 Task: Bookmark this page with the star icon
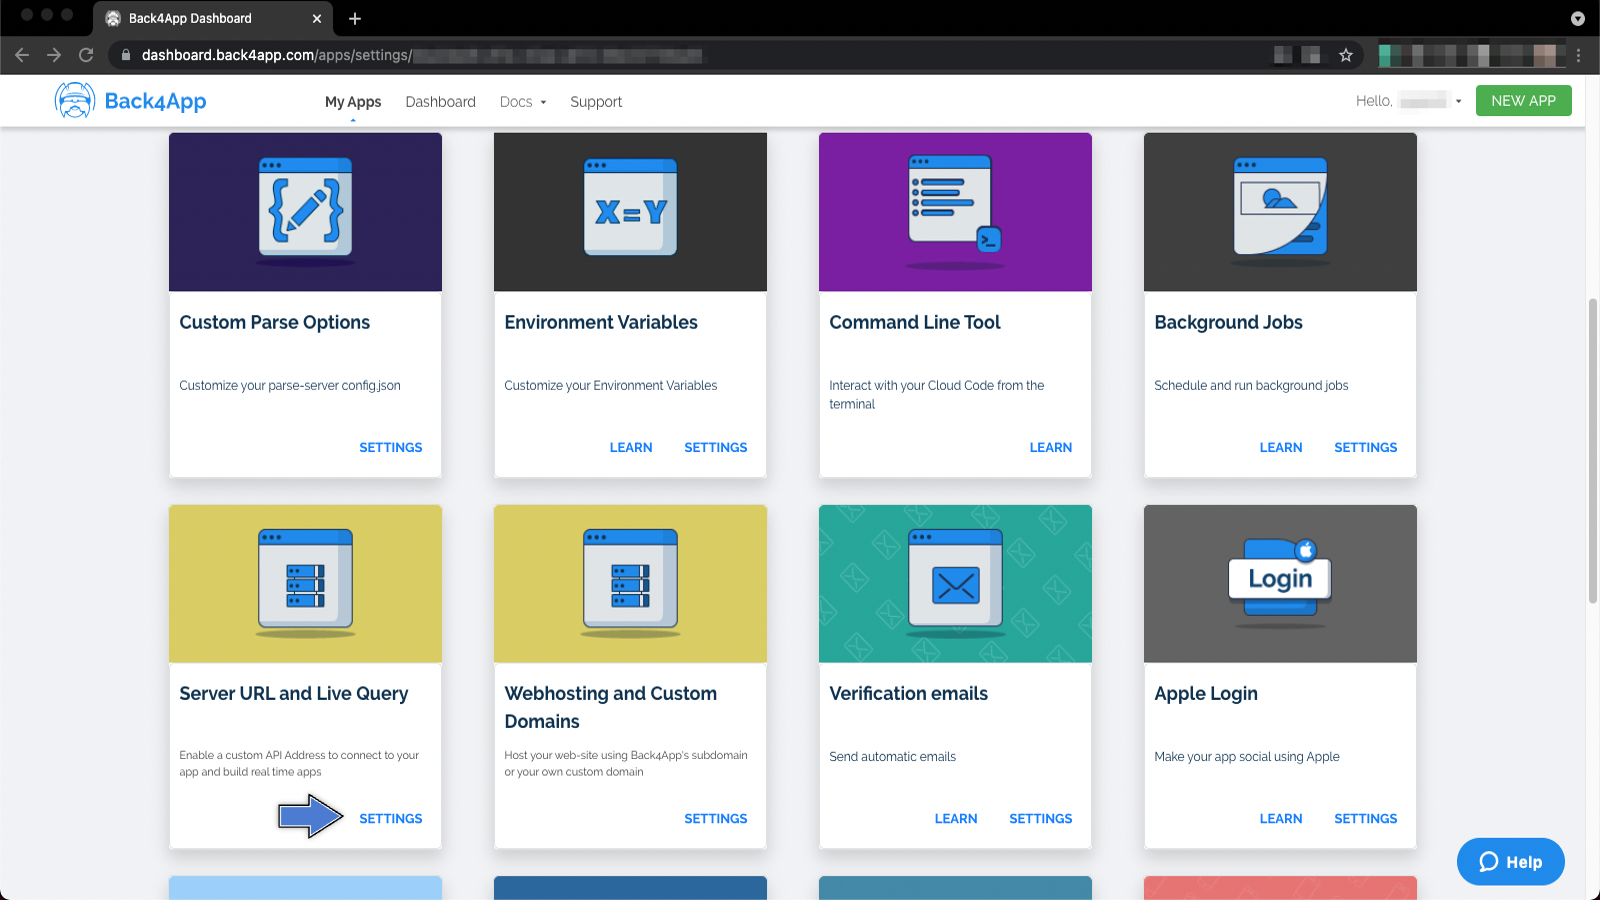coord(1346,55)
